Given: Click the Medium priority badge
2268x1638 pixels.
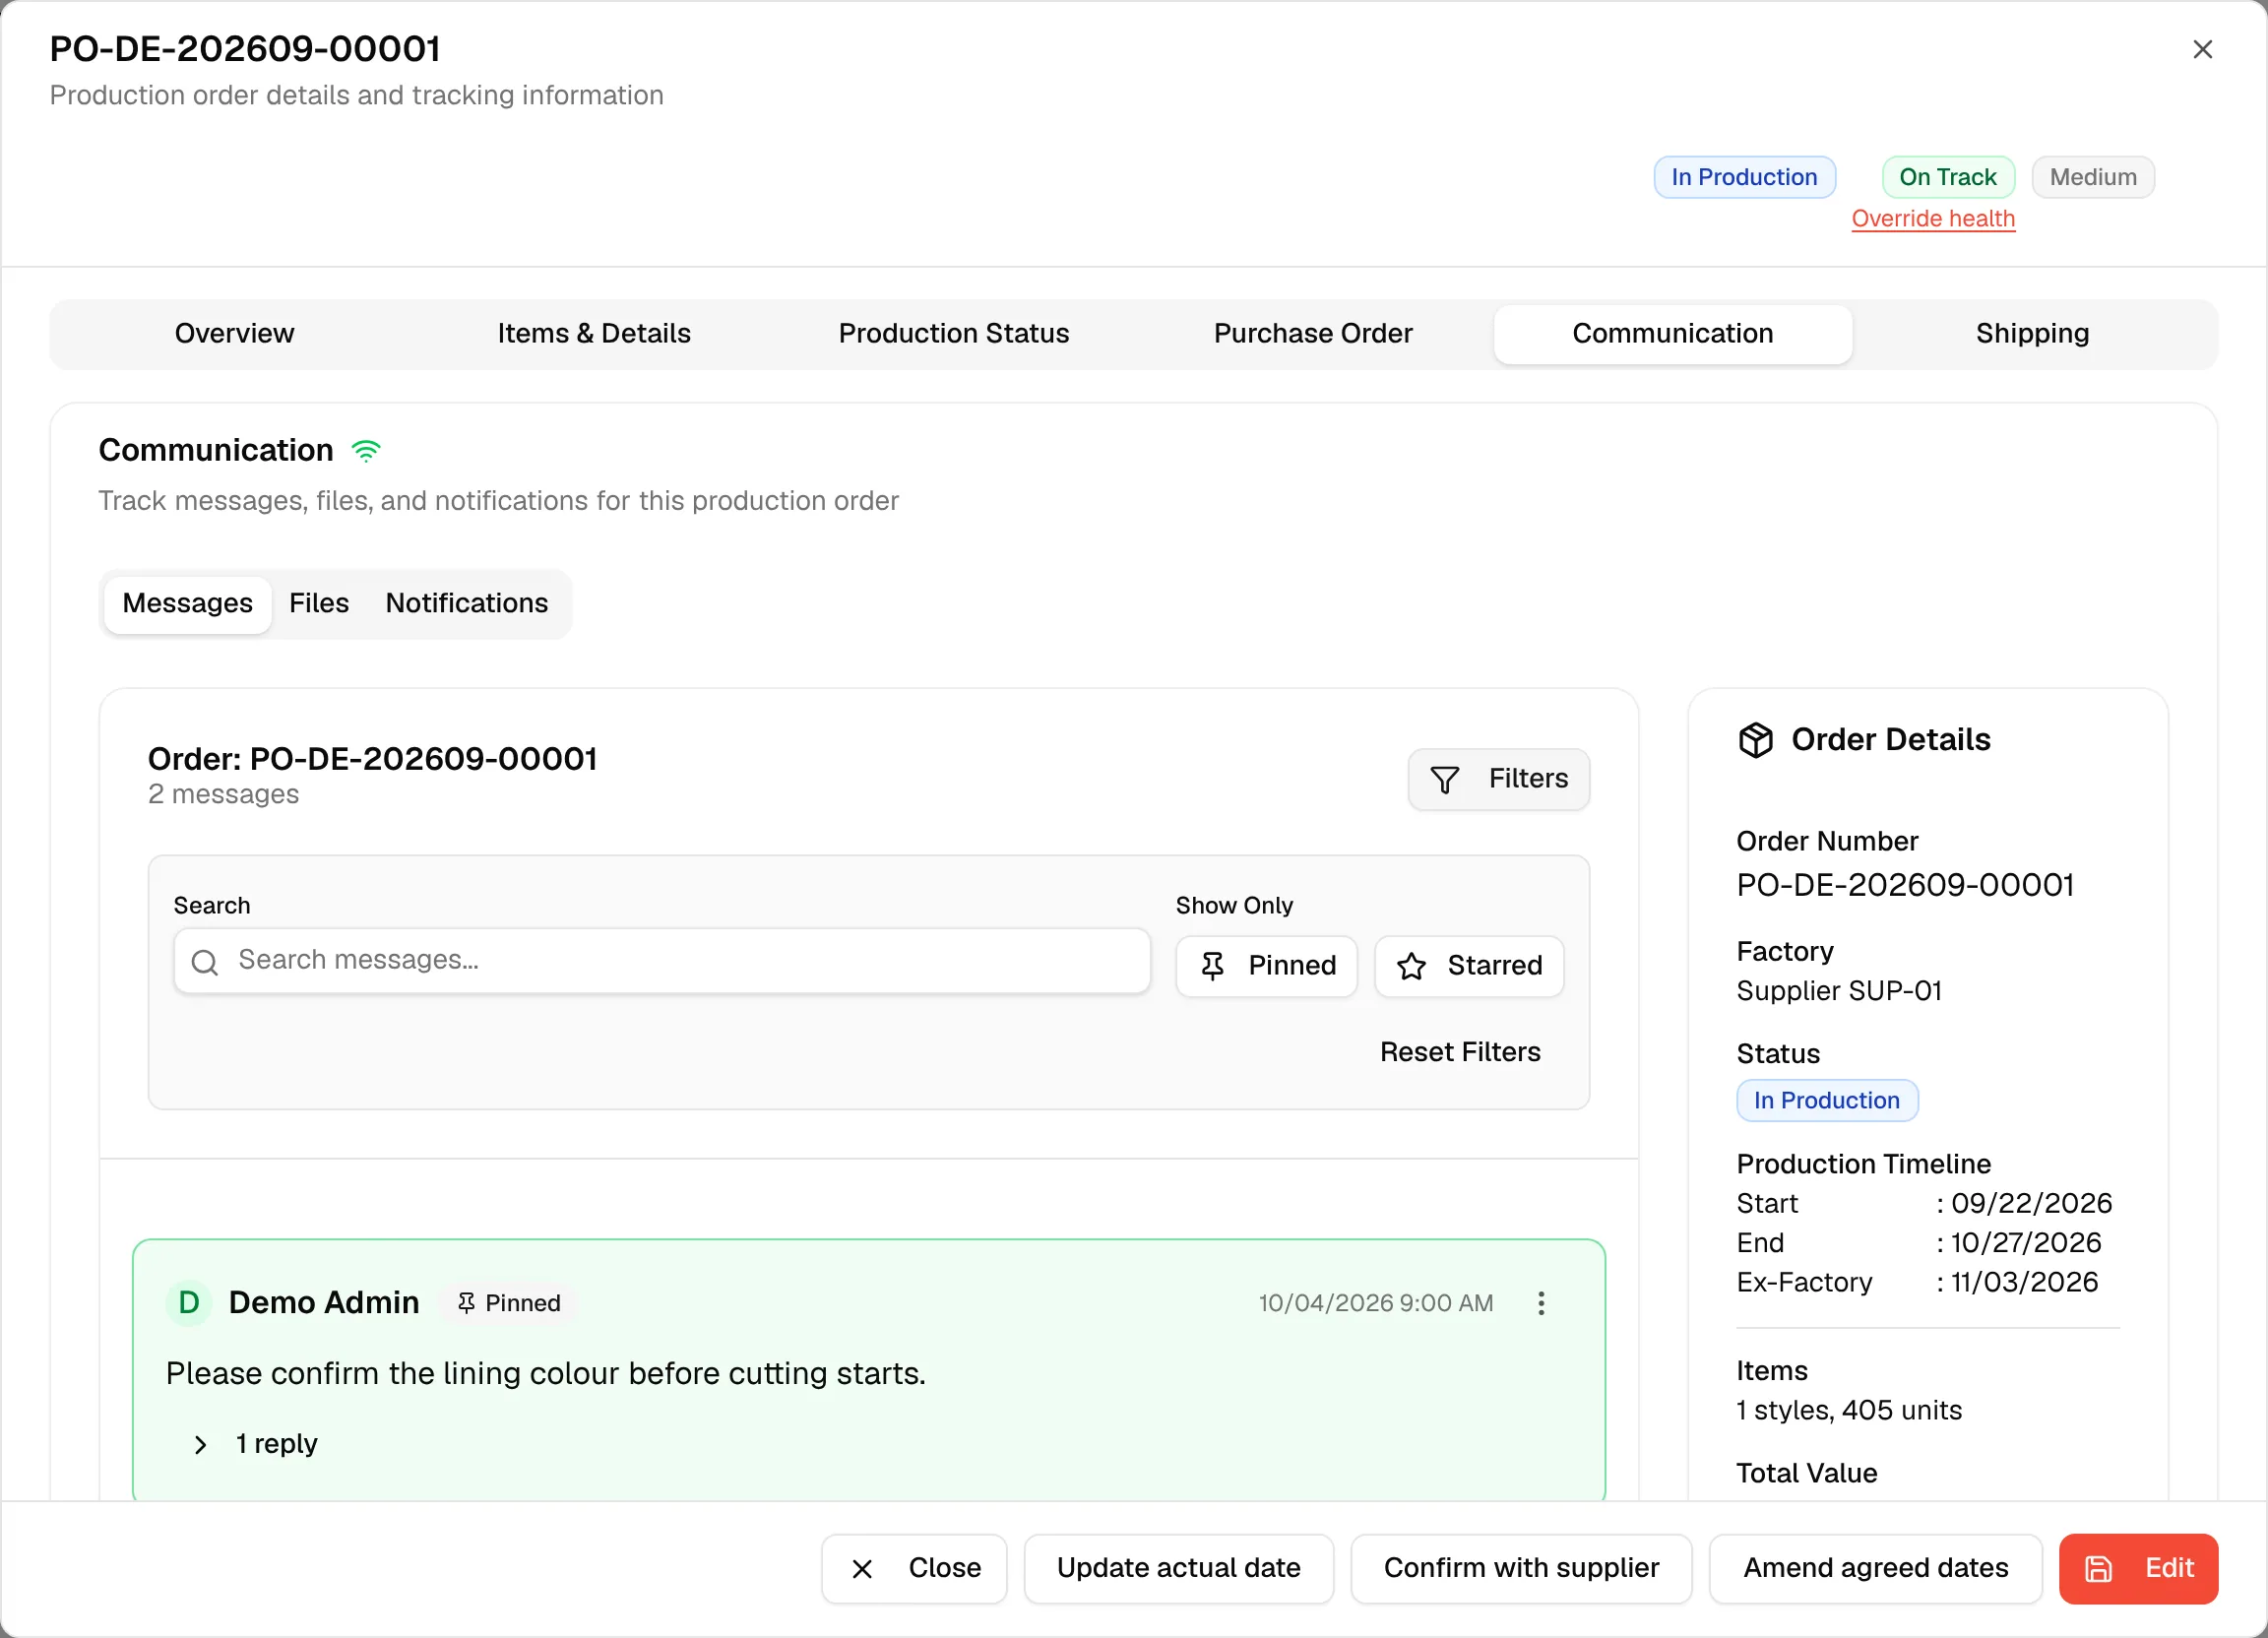Looking at the screenshot, I should coord(2093,177).
